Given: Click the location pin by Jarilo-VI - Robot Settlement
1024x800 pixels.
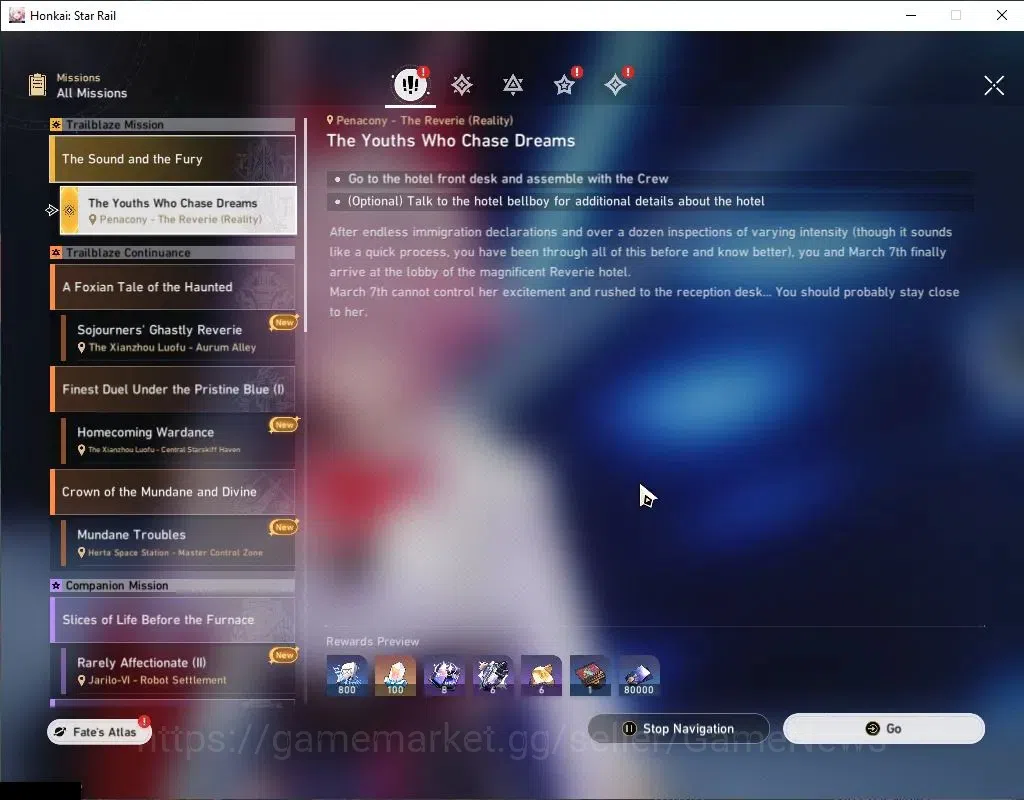Looking at the screenshot, I should 82,680.
